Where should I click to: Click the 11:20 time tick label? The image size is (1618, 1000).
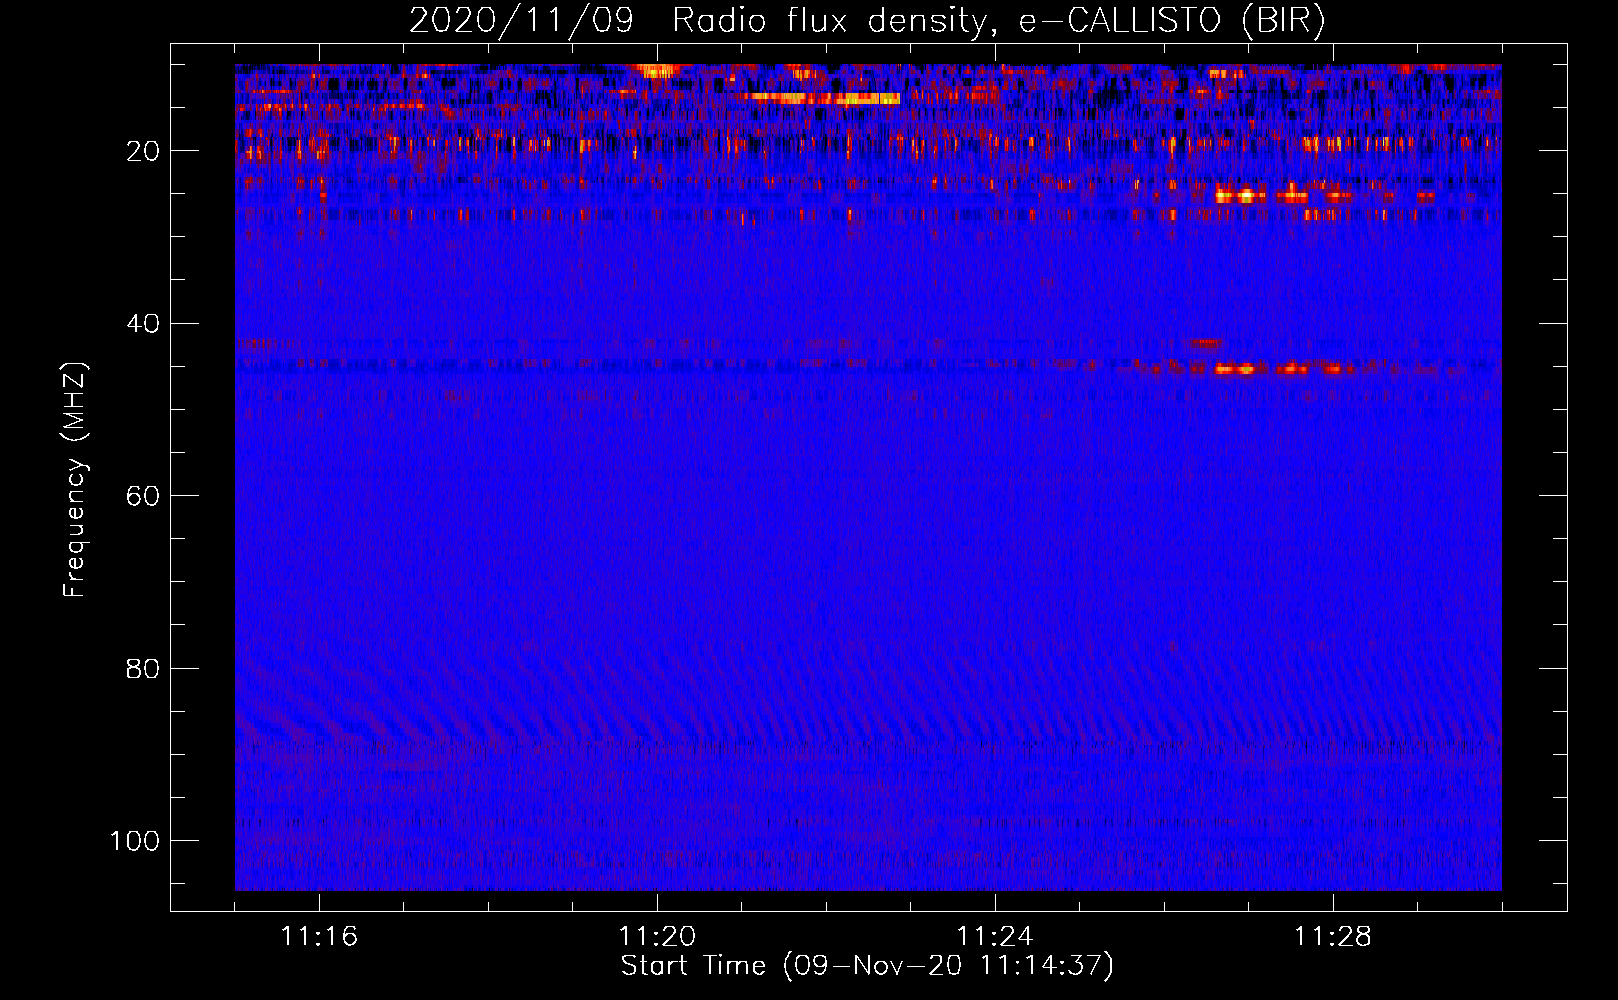[x=657, y=937]
